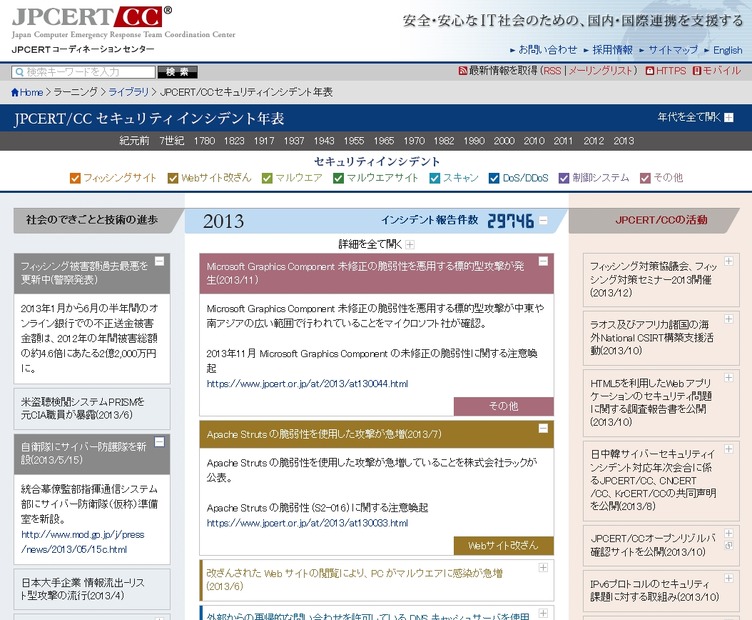
Task: Click the Webサイト改ざん category tag
Action: (x=504, y=546)
